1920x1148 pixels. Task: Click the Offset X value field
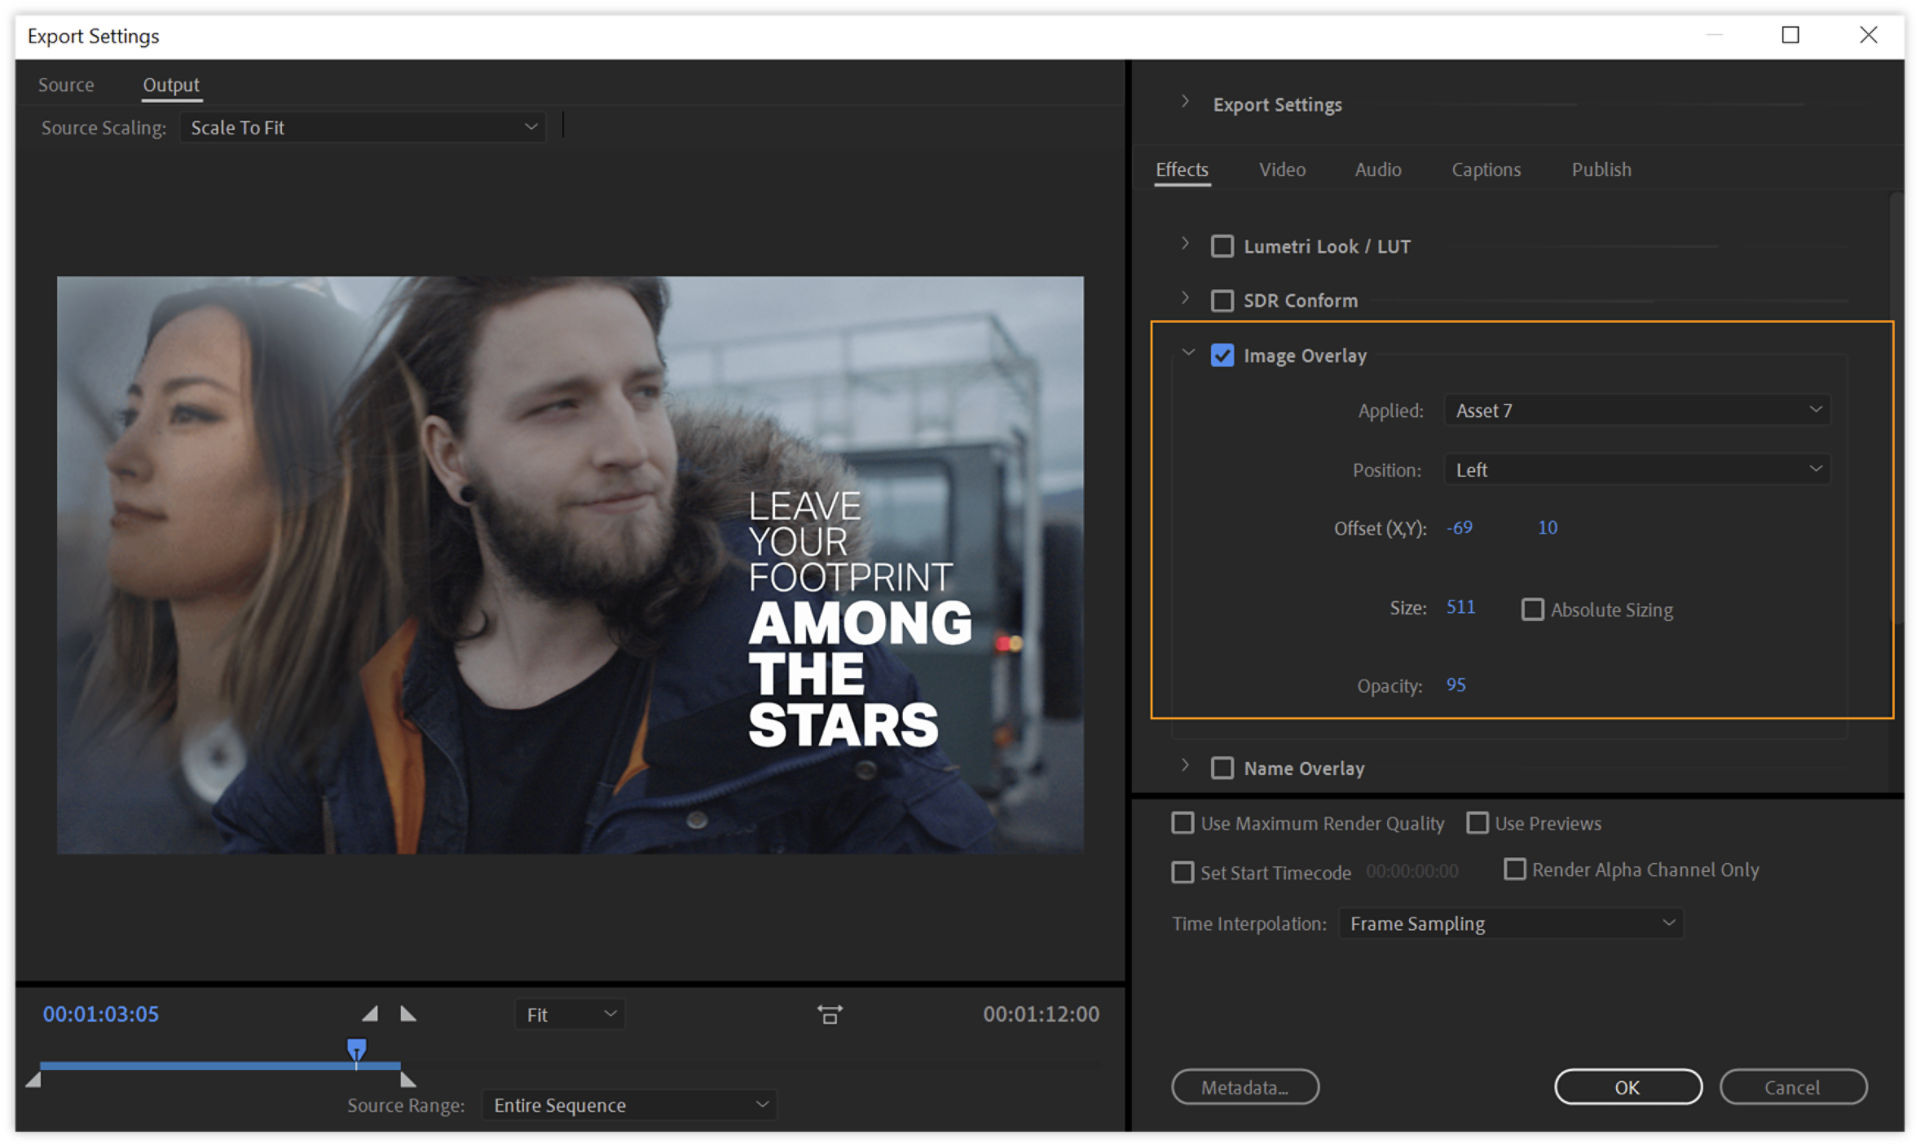click(1459, 528)
